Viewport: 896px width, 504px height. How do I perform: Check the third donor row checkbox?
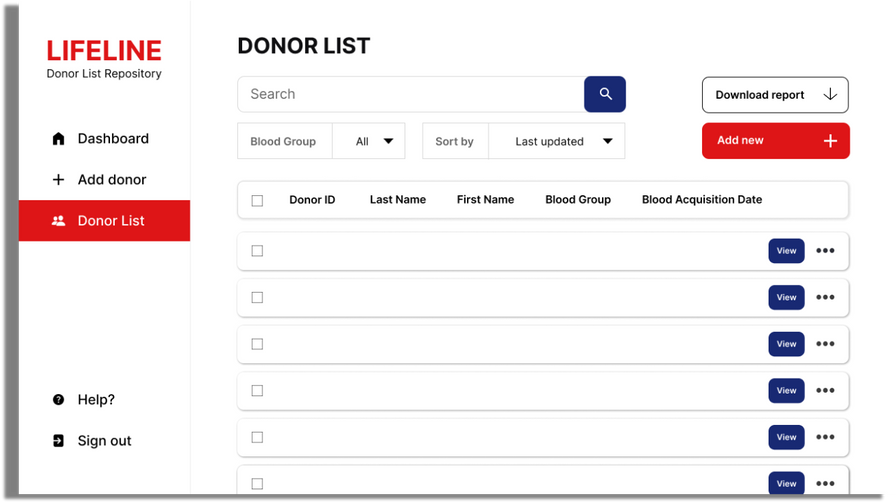257,344
